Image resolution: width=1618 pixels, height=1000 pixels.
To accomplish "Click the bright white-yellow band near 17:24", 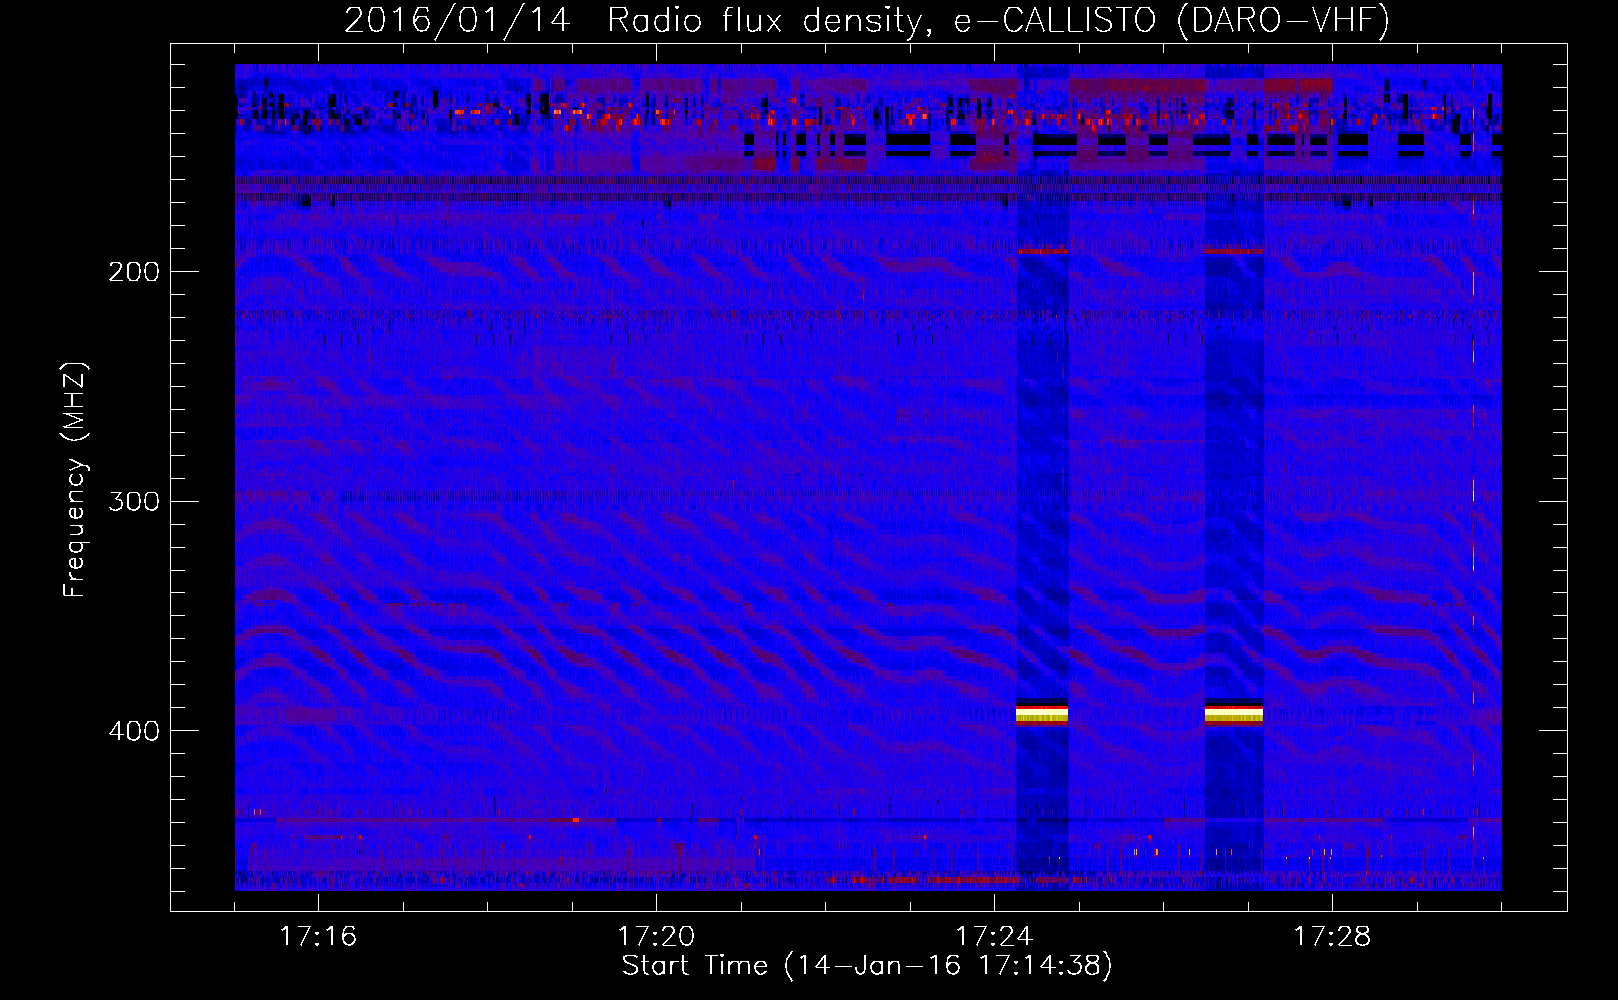I will pos(1042,713).
